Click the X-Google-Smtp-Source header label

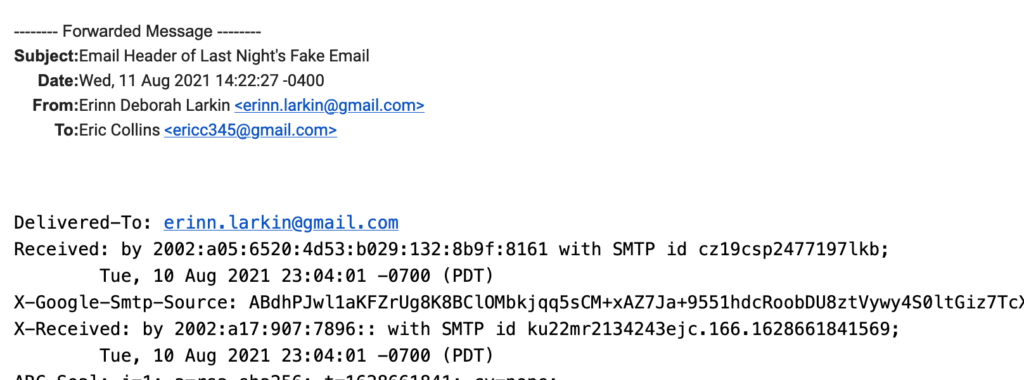126,303
